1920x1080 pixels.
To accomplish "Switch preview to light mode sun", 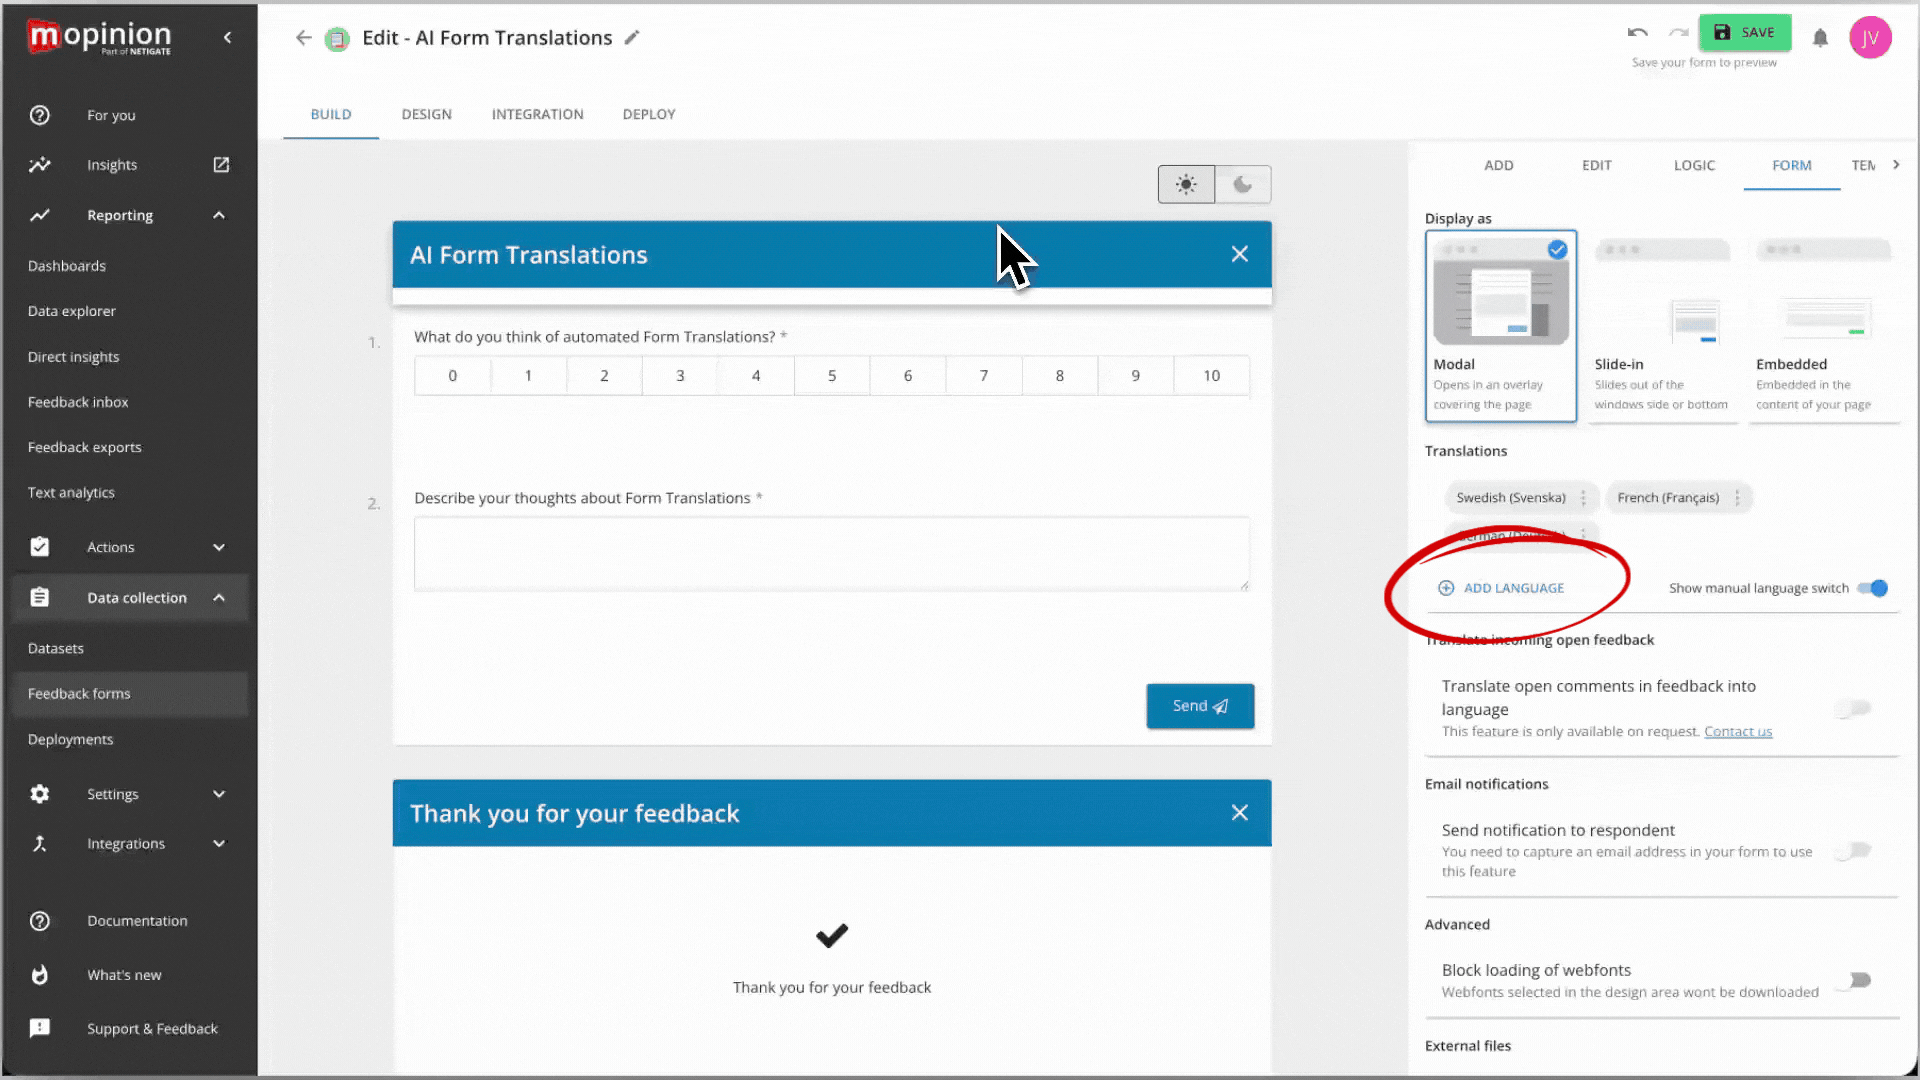I will (x=1186, y=184).
